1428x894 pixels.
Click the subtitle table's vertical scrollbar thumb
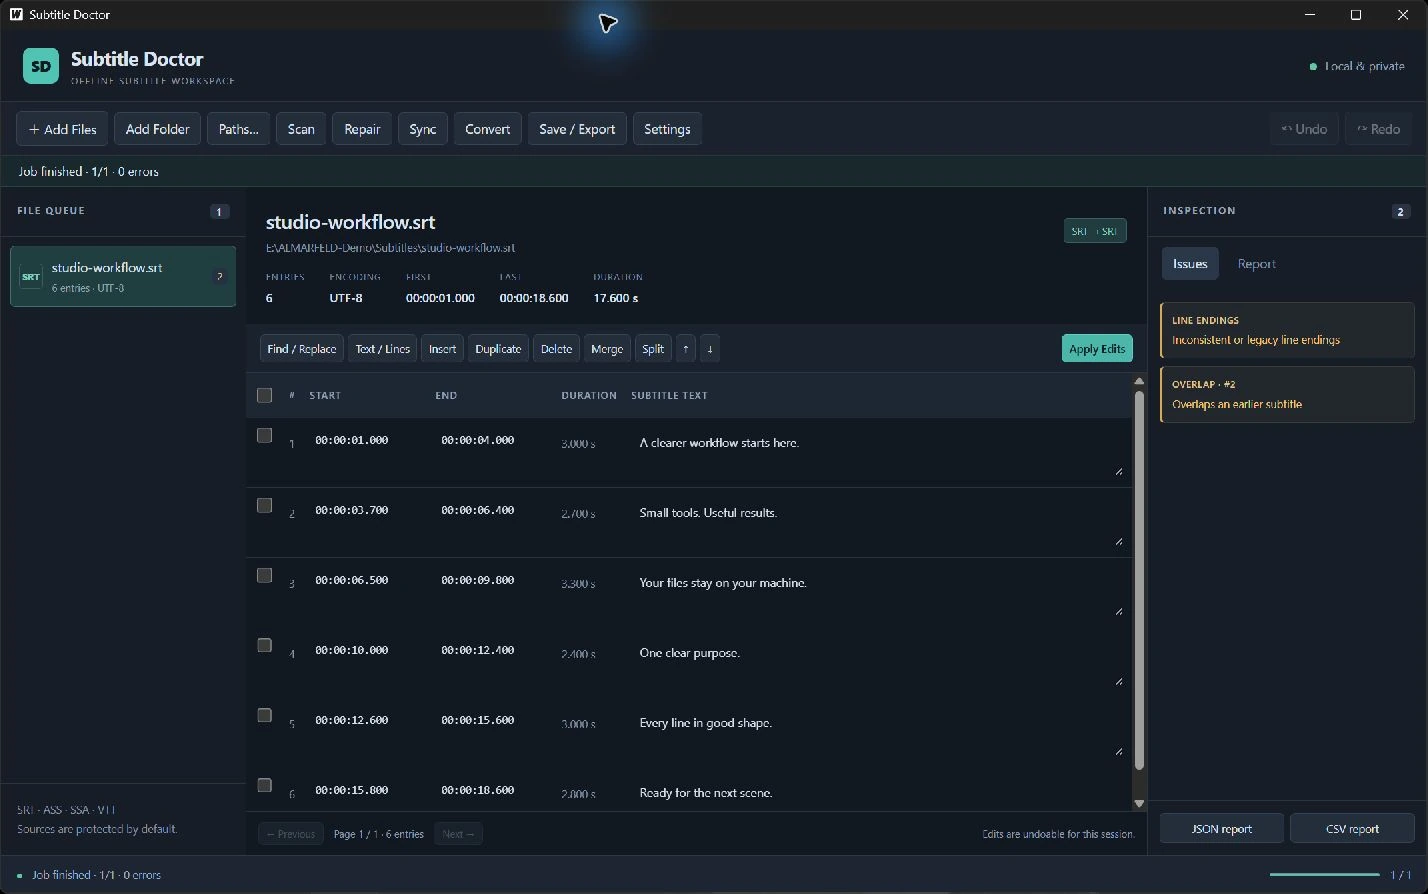[x=1139, y=580]
